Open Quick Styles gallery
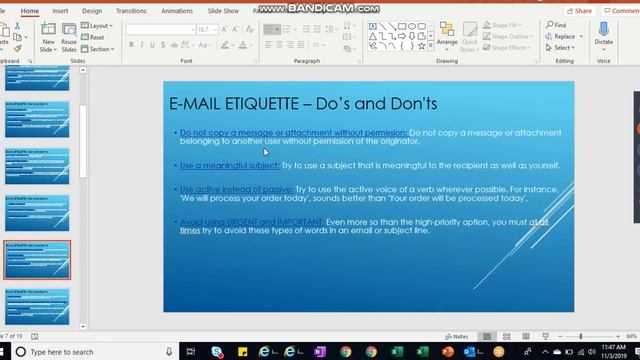 (x=469, y=37)
